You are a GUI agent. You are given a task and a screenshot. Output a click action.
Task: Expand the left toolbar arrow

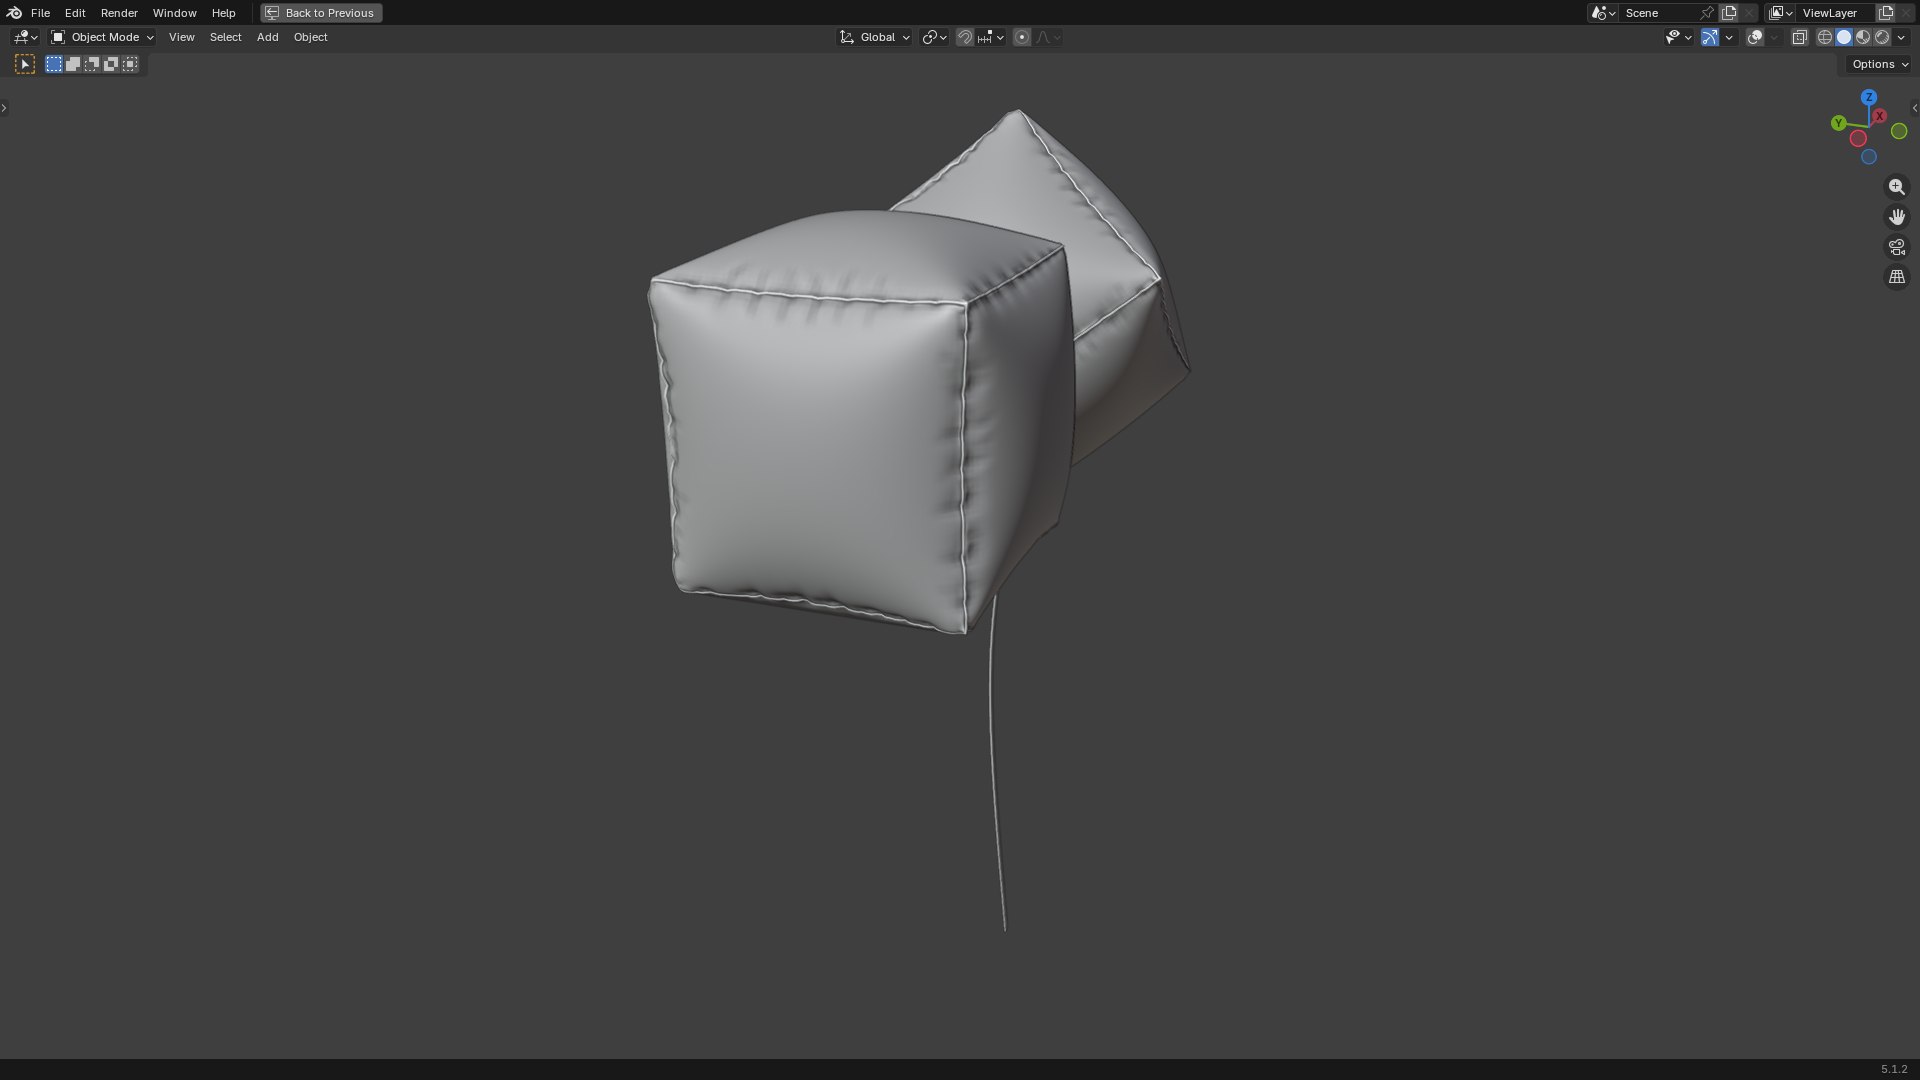[4, 108]
